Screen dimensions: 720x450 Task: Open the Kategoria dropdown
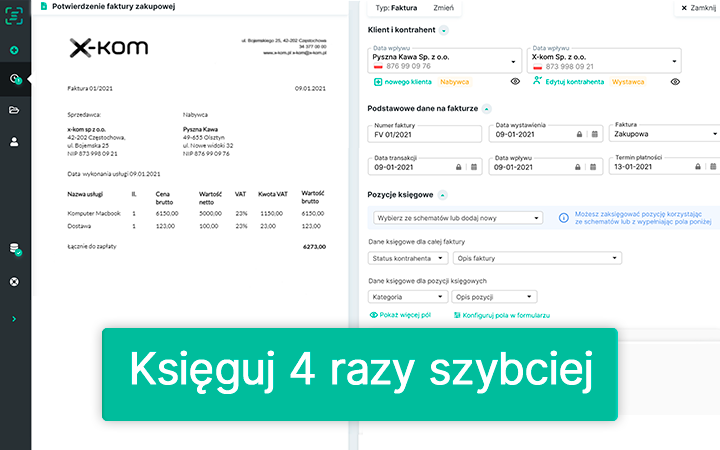[408, 297]
